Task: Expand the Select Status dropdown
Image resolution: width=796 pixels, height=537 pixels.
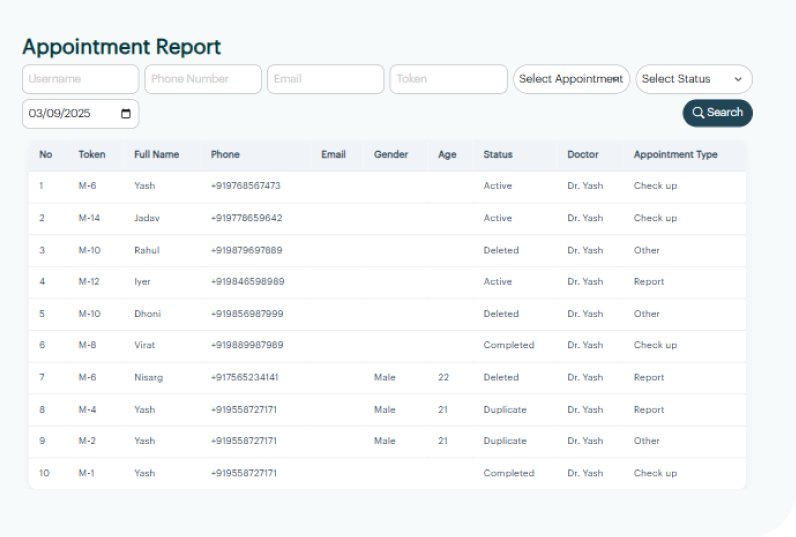Action: pos(693,79)
